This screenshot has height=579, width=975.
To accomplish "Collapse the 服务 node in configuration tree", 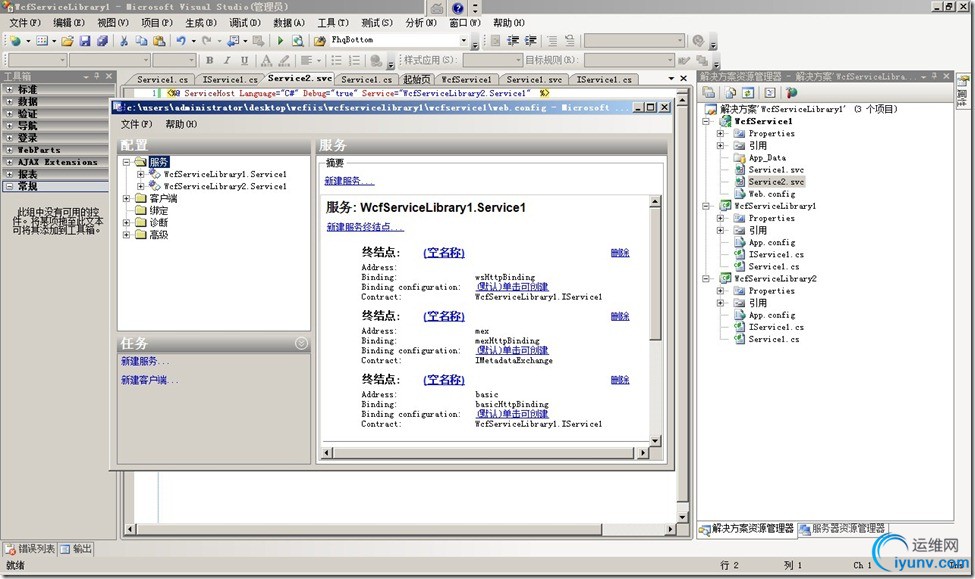I will point(127,162).
